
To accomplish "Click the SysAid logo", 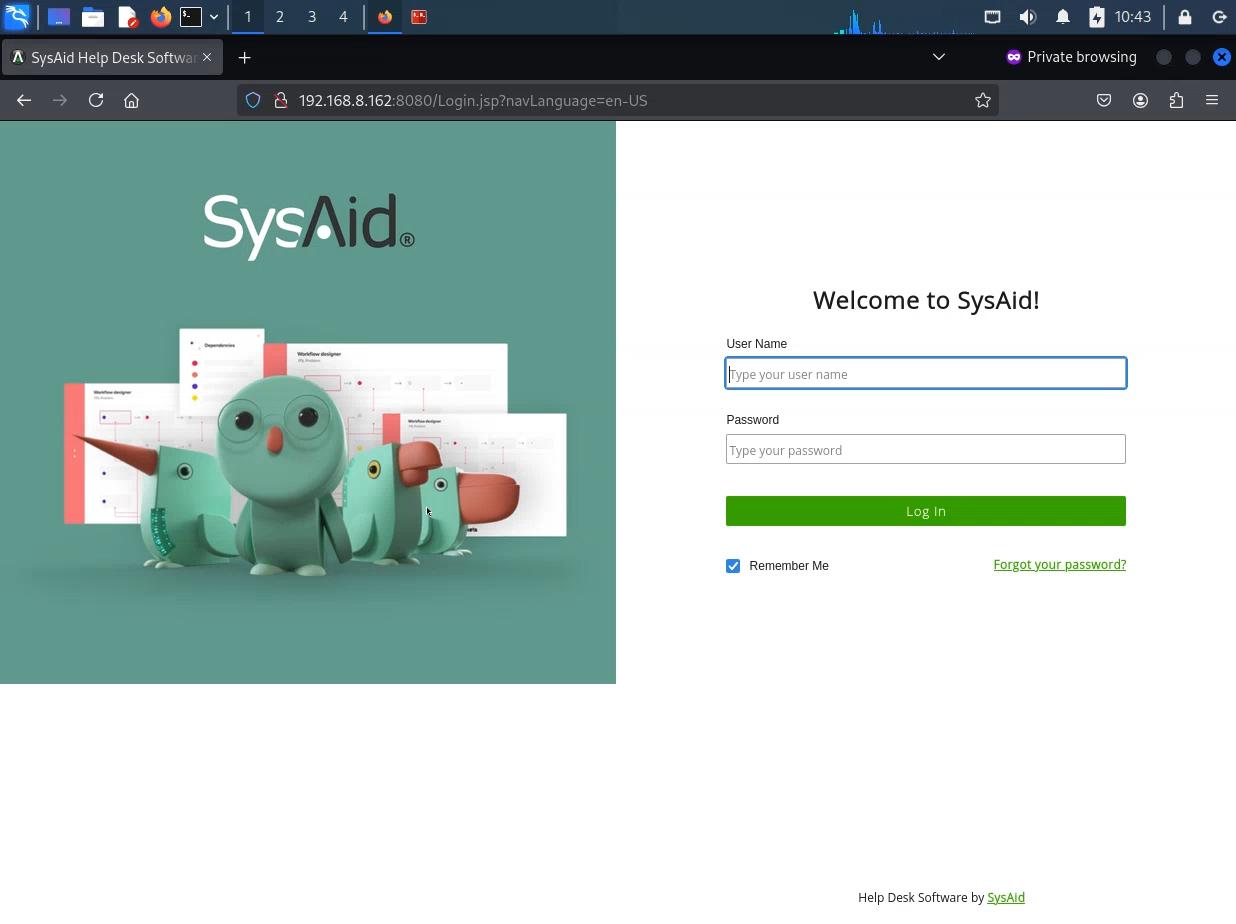I will coord(309,226).
